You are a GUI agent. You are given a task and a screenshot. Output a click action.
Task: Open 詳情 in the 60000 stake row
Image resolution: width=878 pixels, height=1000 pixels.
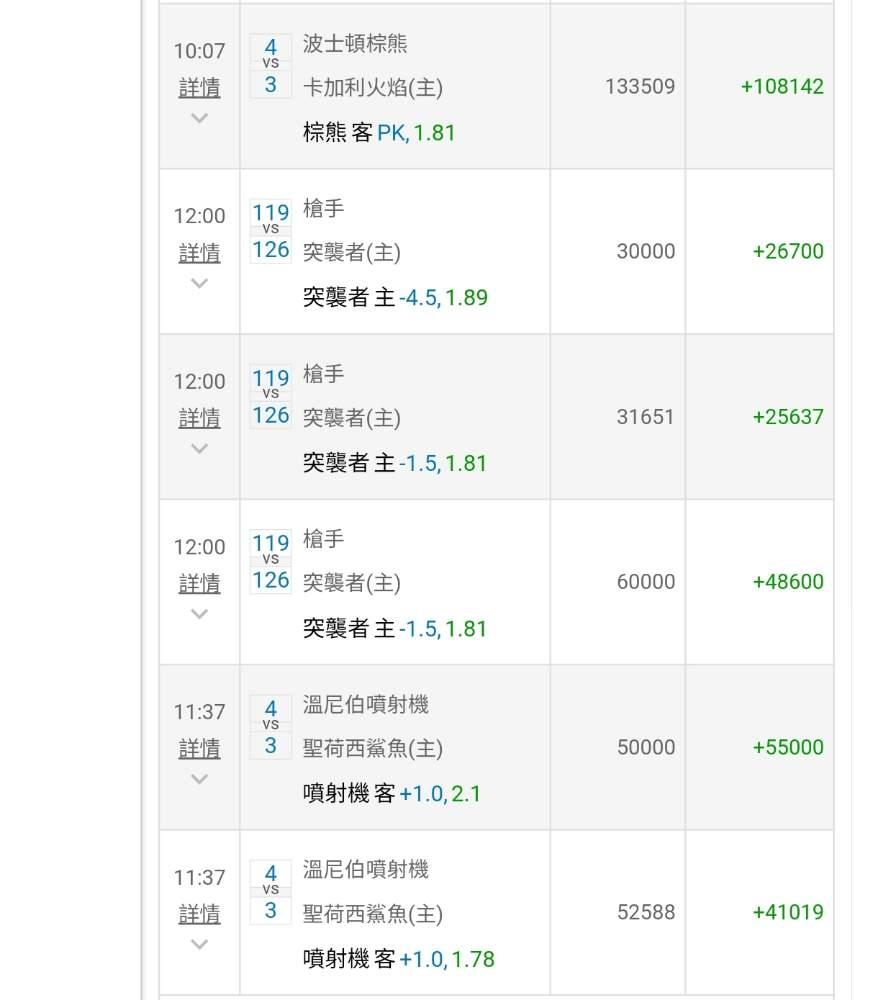click(199, 583)
